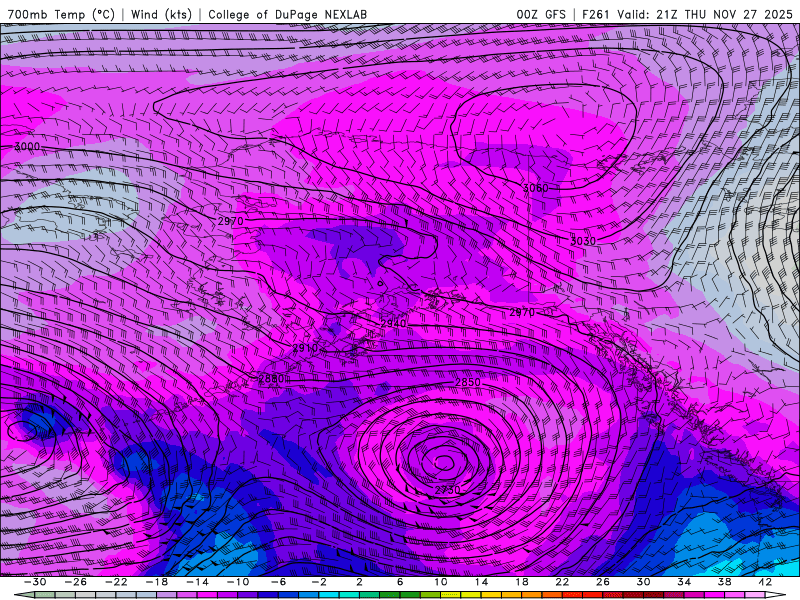Viewport: 800px width, 600px height.
Task: Click the "700mb Temp (°C)" title text
Action: [x=61, y=14]
